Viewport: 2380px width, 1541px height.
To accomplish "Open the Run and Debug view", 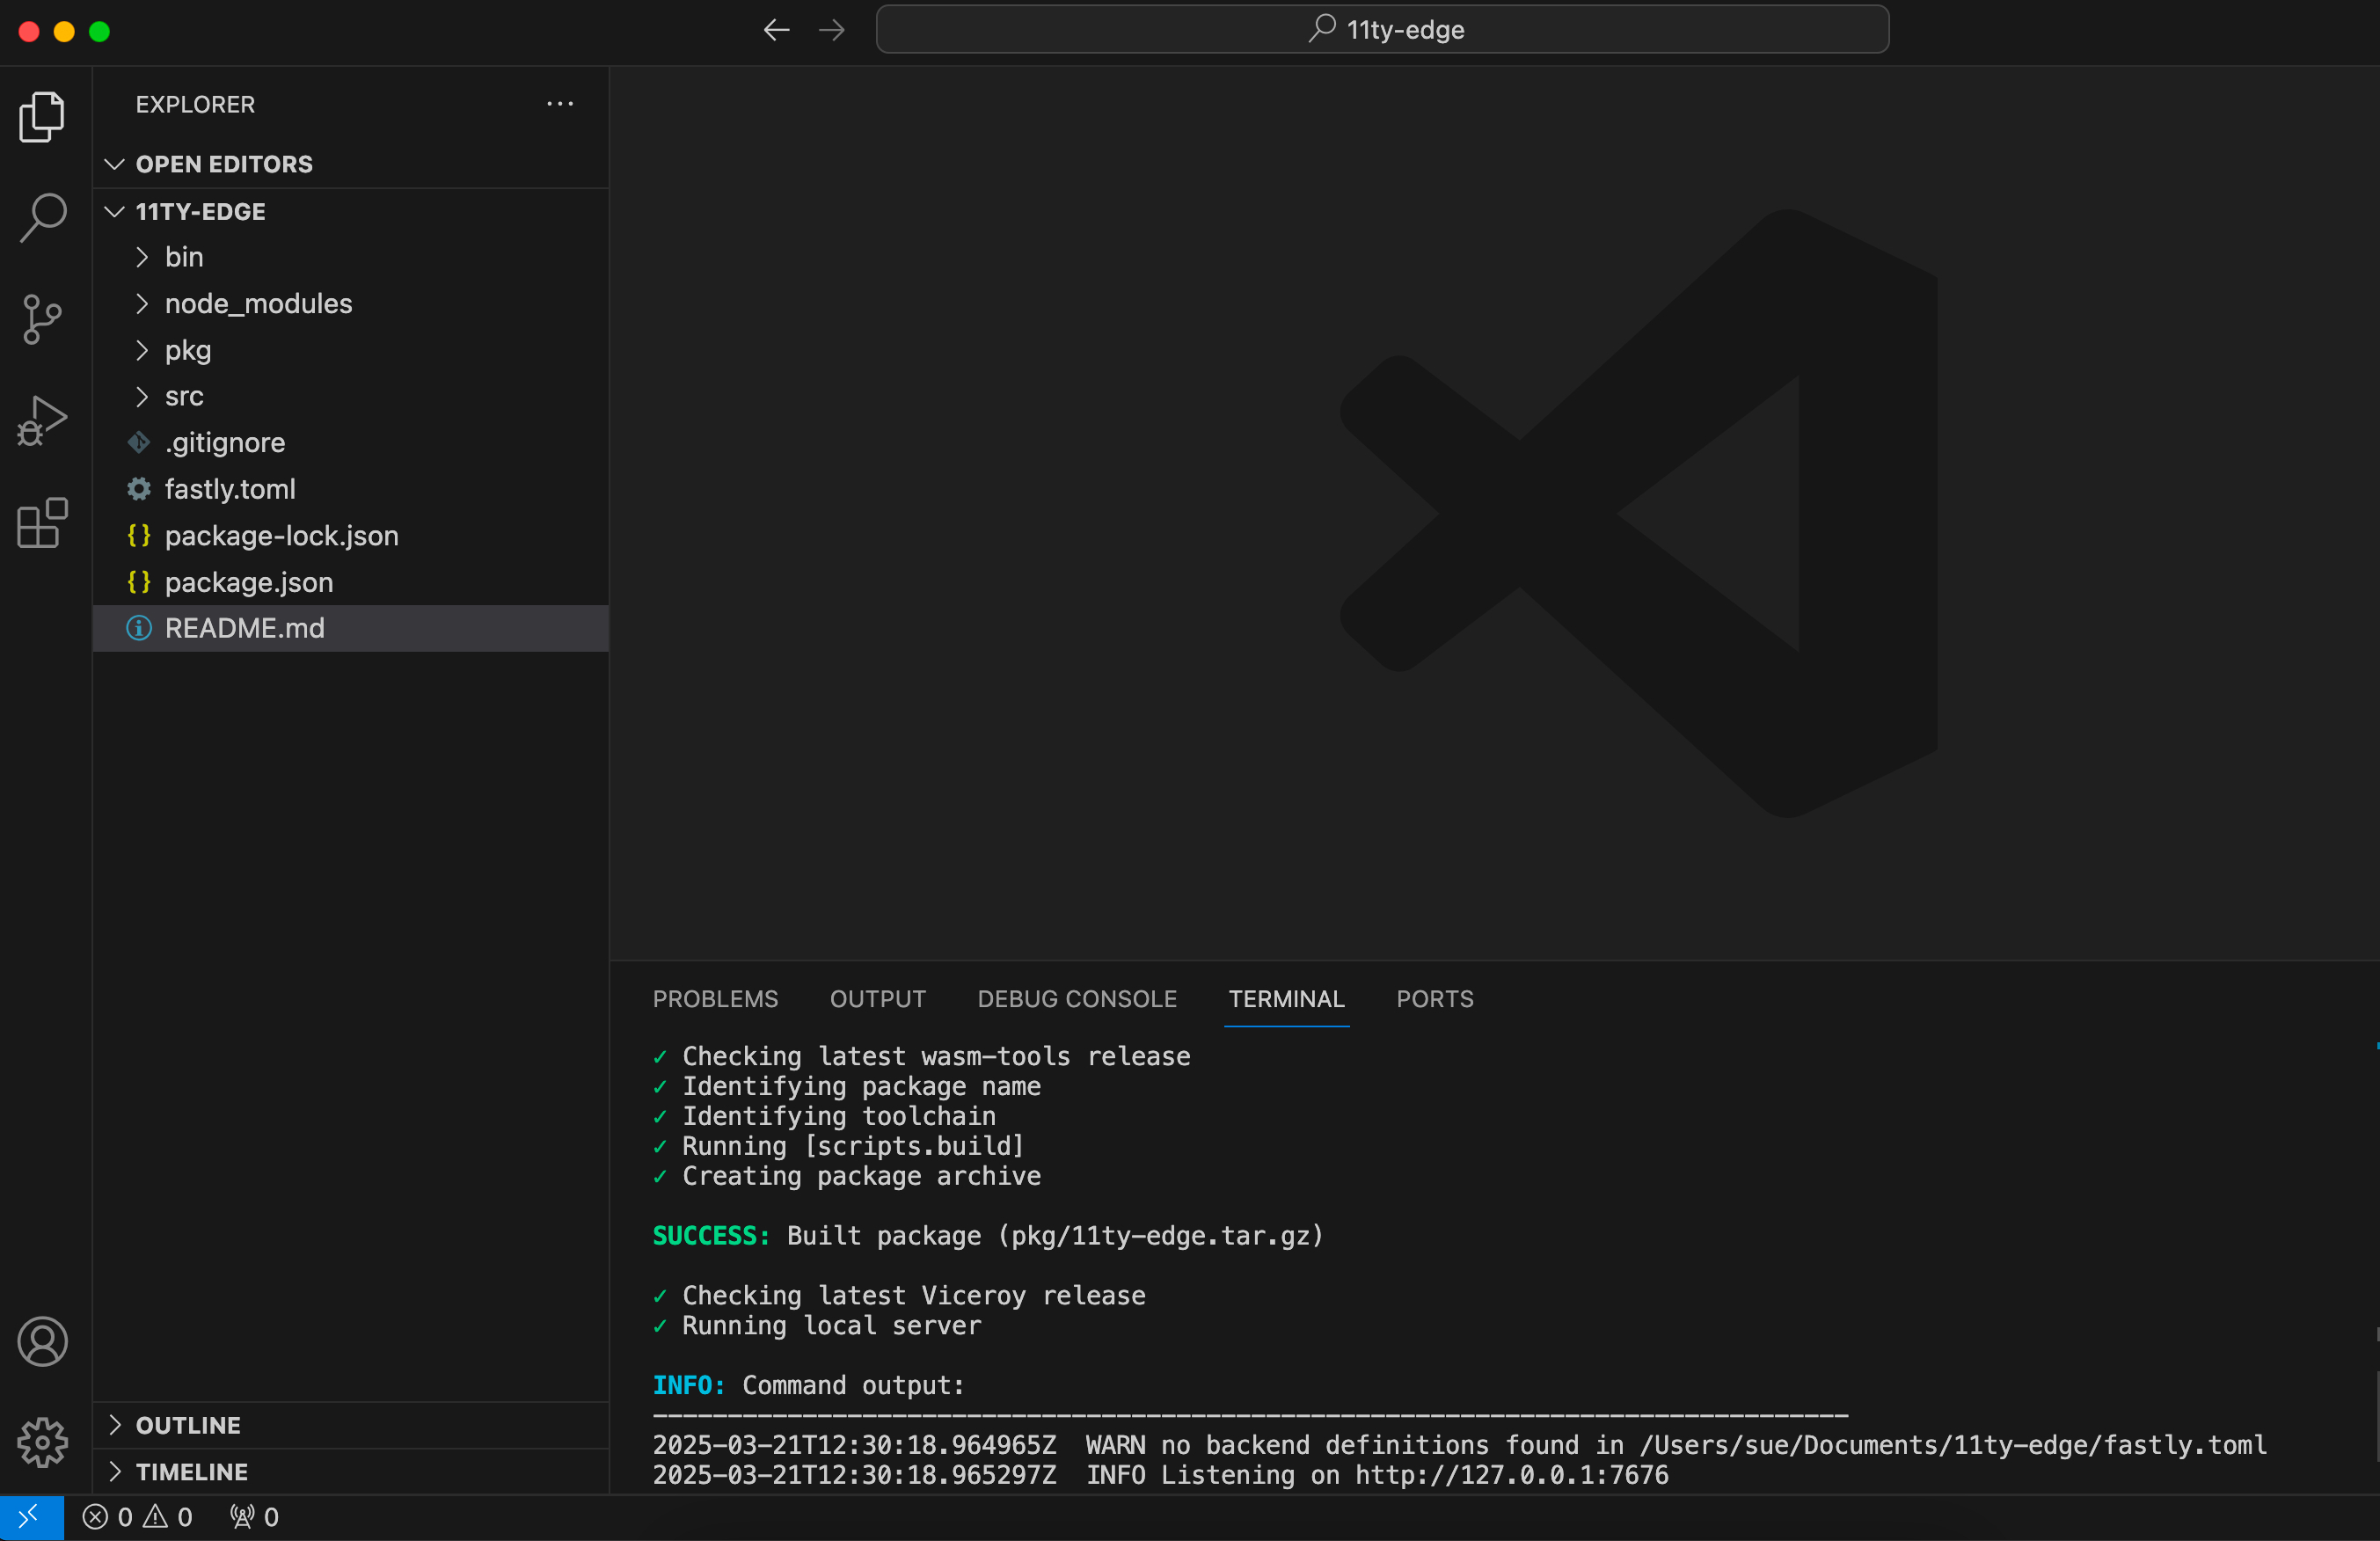I will [42, 421].
